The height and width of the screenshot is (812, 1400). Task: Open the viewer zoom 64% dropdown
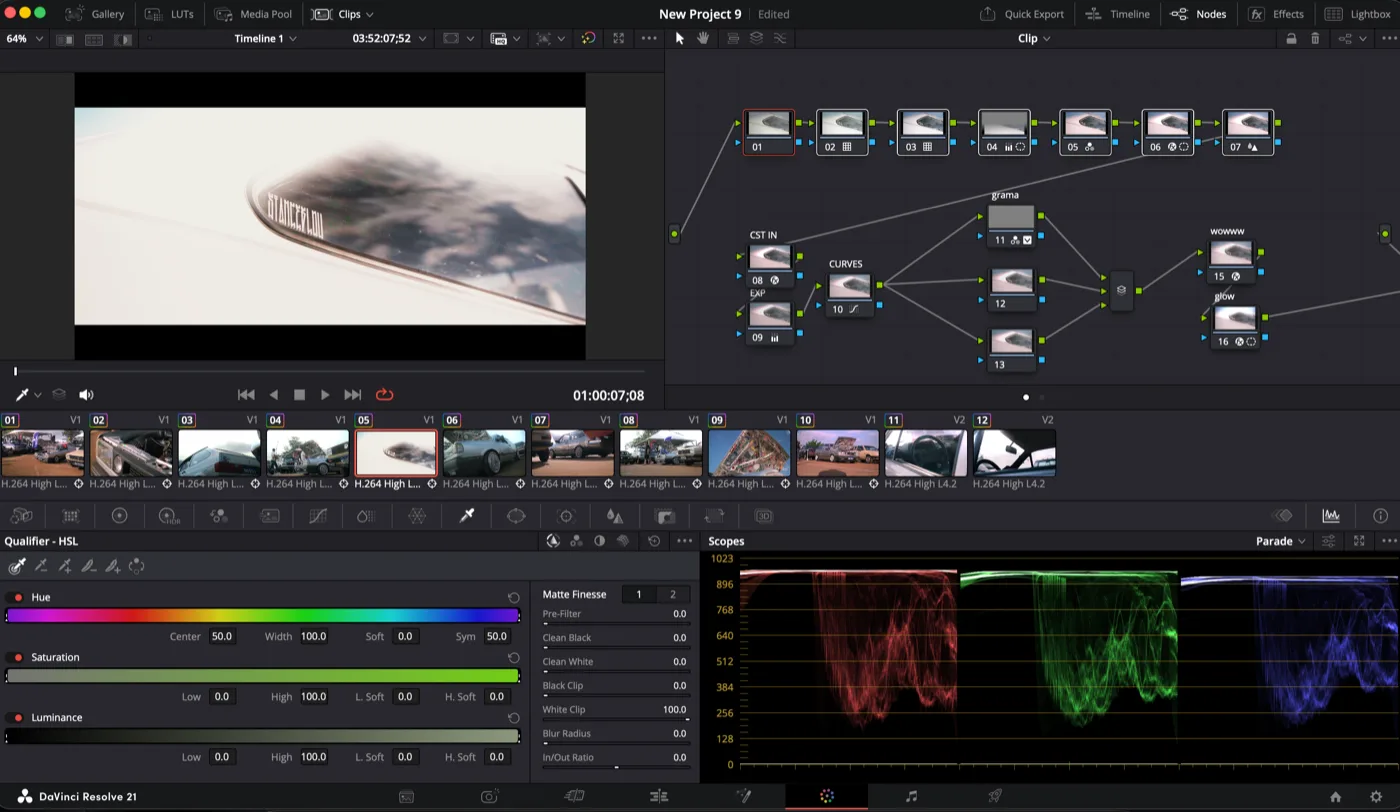25,38
